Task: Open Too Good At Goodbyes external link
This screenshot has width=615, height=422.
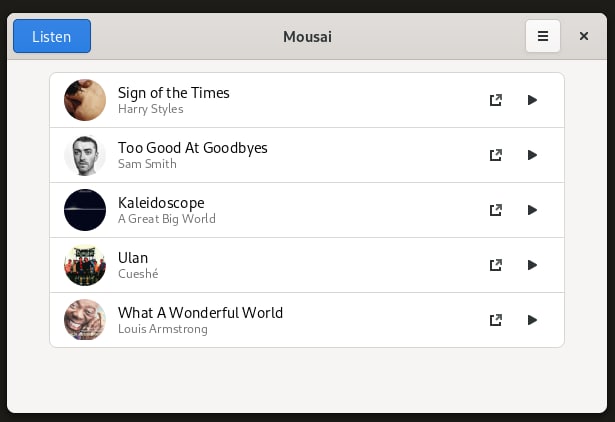Action: 496,155
